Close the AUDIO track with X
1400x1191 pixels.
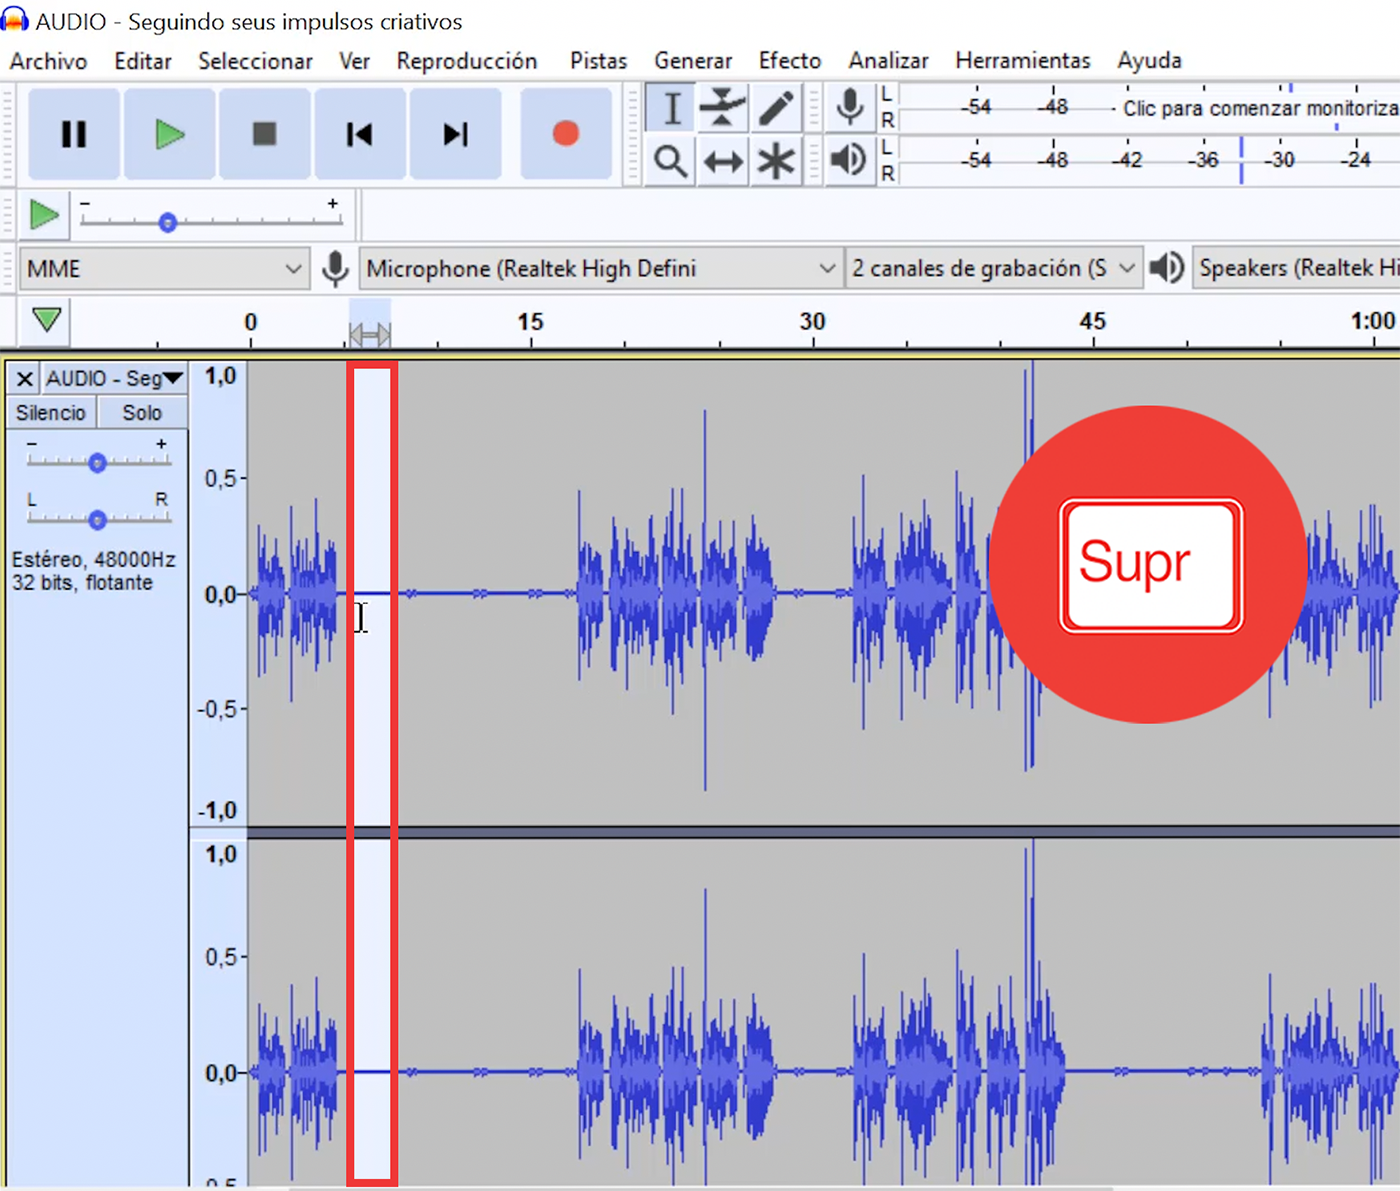click(x=25, y=379)
